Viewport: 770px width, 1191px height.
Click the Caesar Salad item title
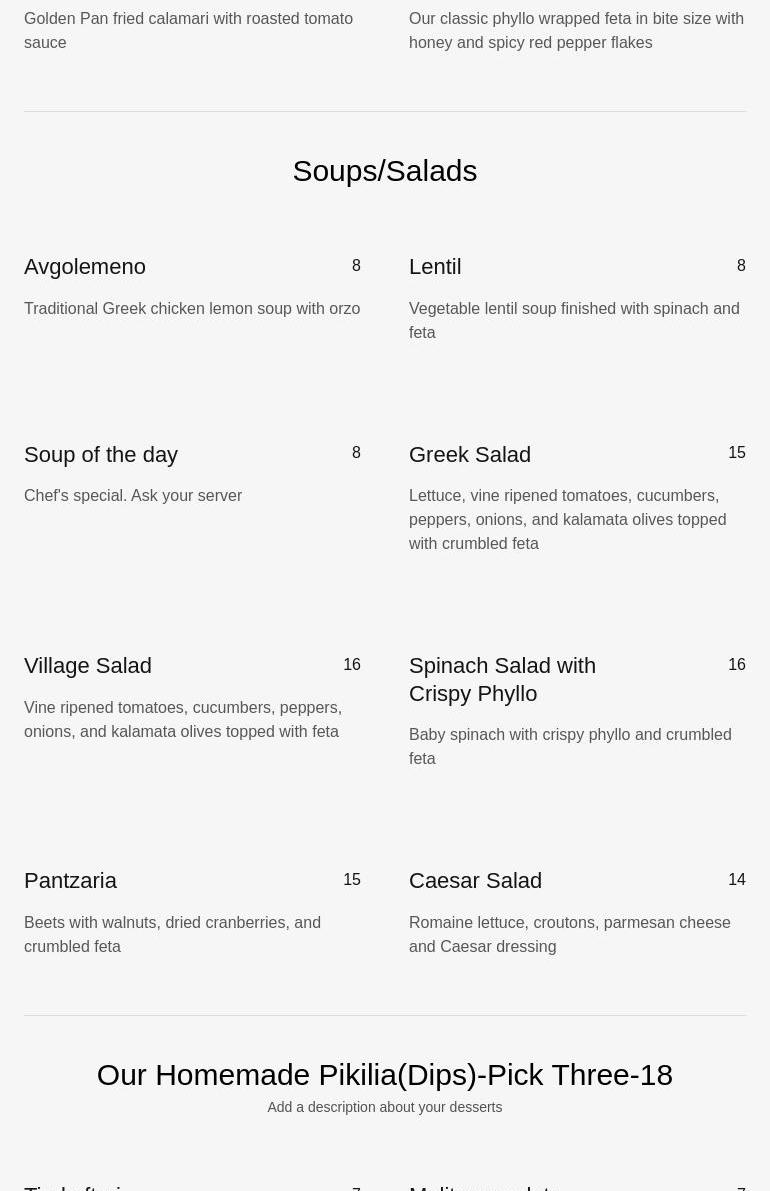(475, 881)
